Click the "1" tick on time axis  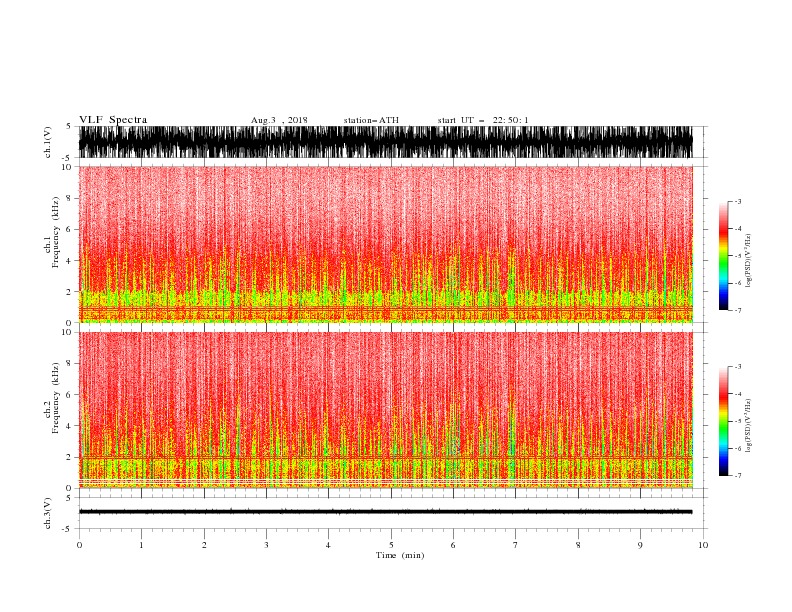point(141,545)
